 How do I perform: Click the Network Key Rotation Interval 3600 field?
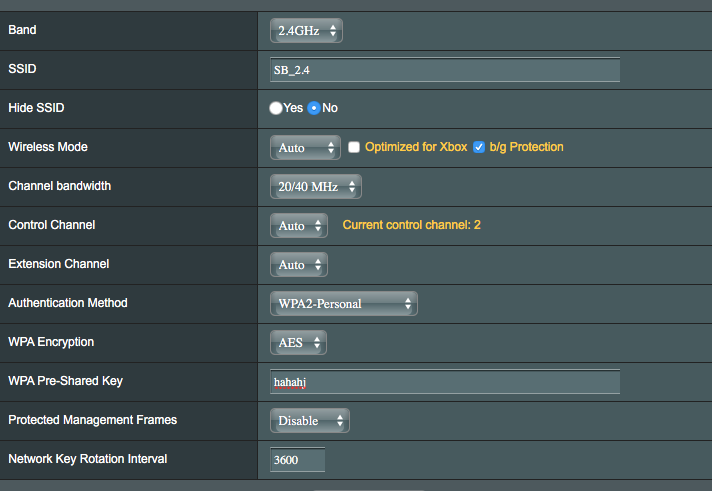point(298,460)
